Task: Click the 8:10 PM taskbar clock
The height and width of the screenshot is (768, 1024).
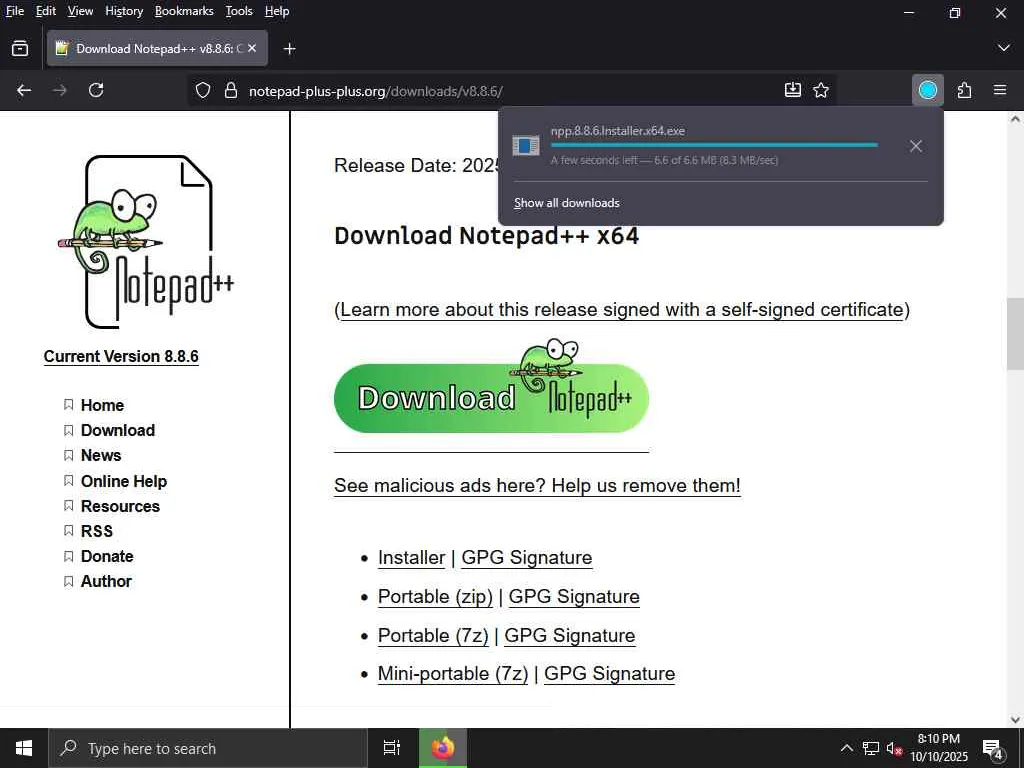Action: coord(939,748)
